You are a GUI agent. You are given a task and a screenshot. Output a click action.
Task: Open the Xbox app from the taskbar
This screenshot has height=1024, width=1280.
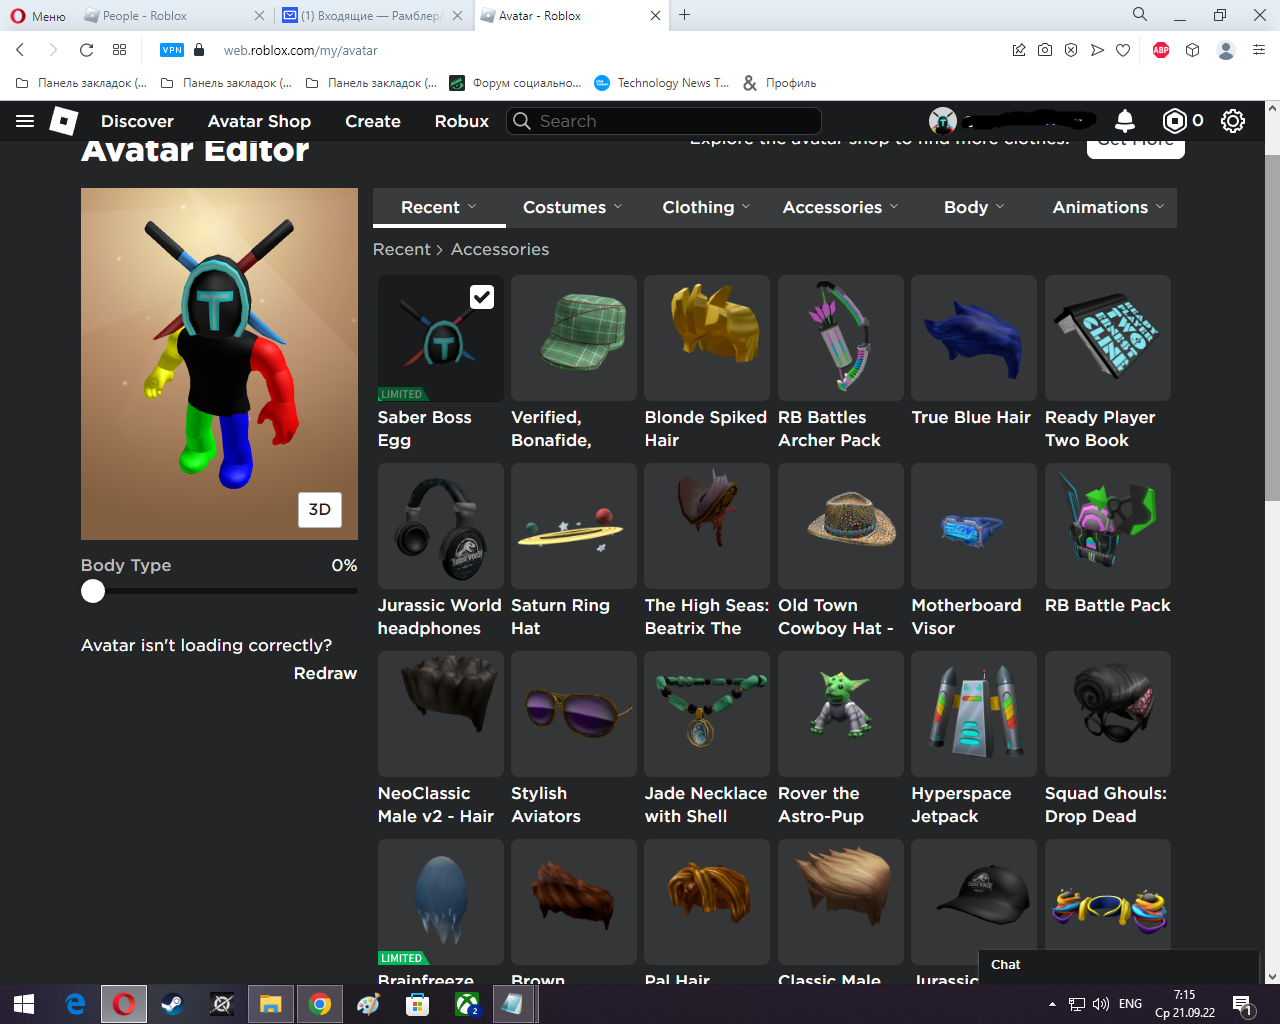point(467,1004)
